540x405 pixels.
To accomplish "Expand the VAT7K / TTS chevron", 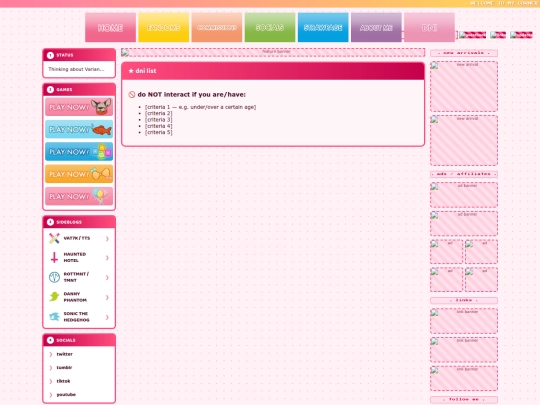I will click(x=107, y=238).
